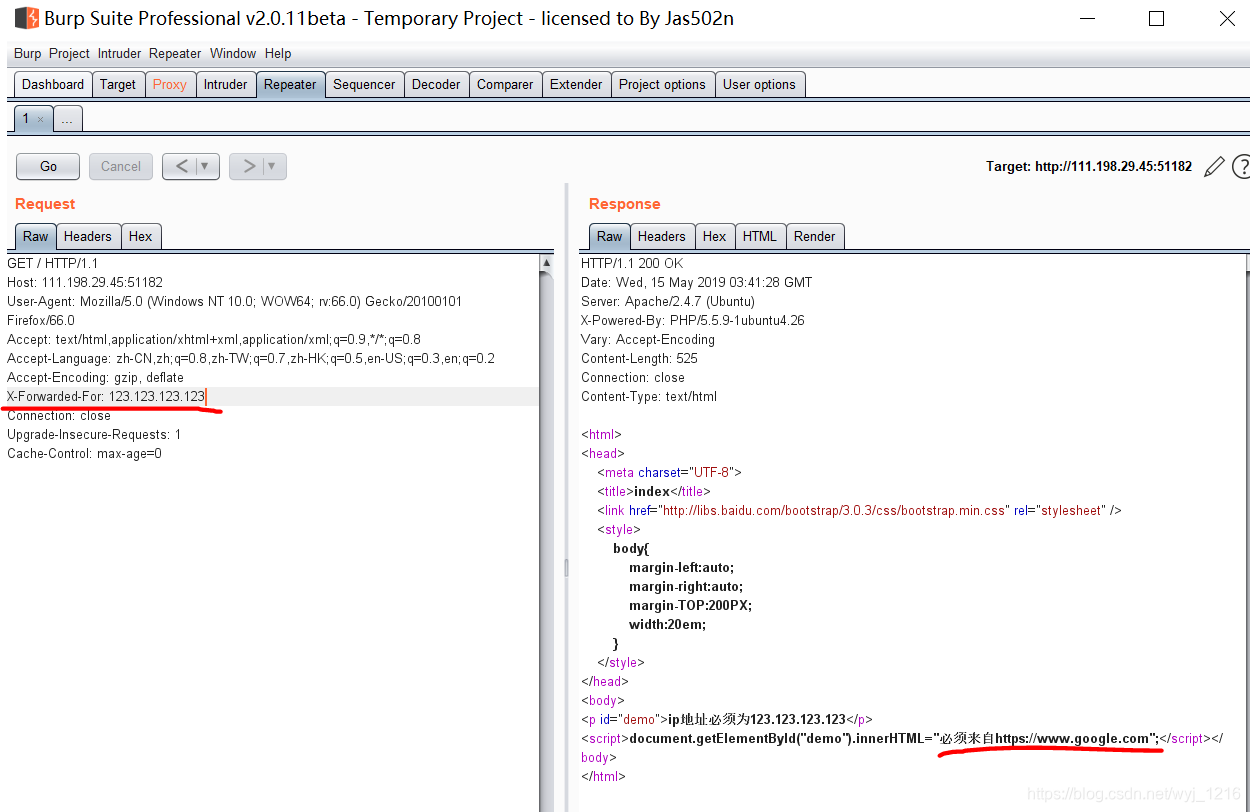Viewport: 1250px width, 812px height.
Task: Switch to the Sequencer tab
Action: (364, 85)
